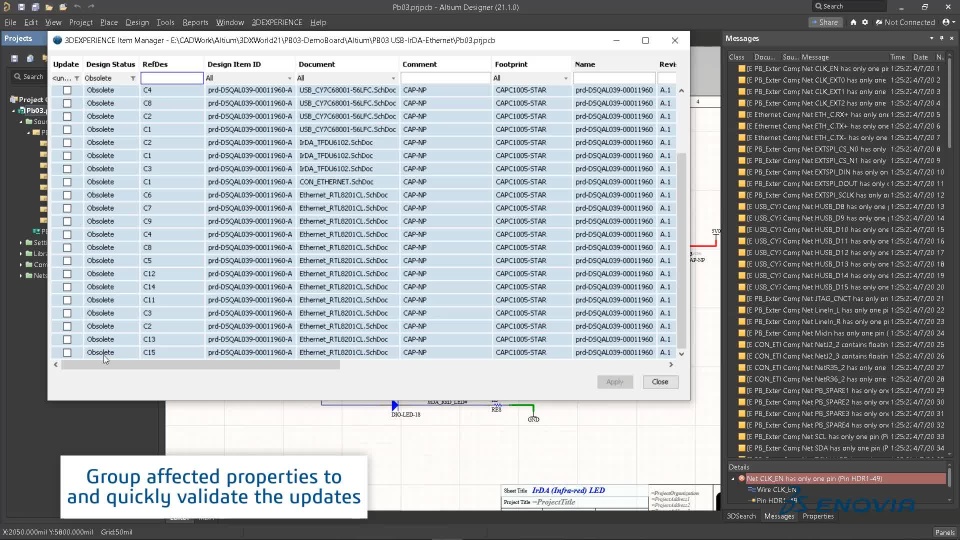Switch to the 3DSearch tab
Image resolution: width=960 pixels, height=540 pixels.
click(741, 516)
